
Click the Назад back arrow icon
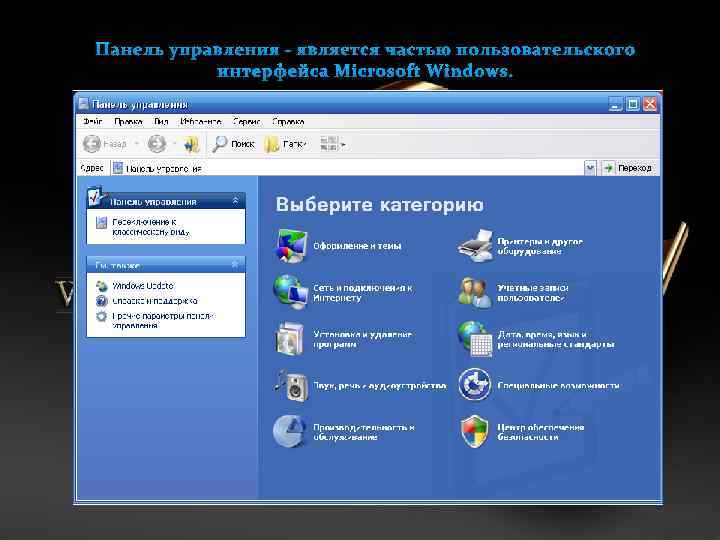coord(92,144)
